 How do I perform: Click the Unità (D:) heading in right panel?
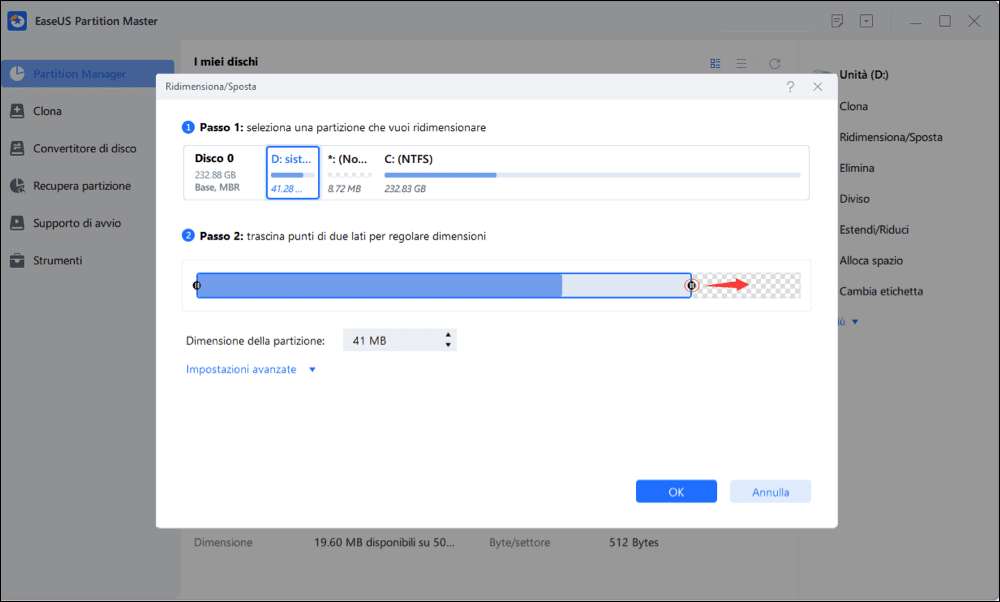tap(864, 75)
